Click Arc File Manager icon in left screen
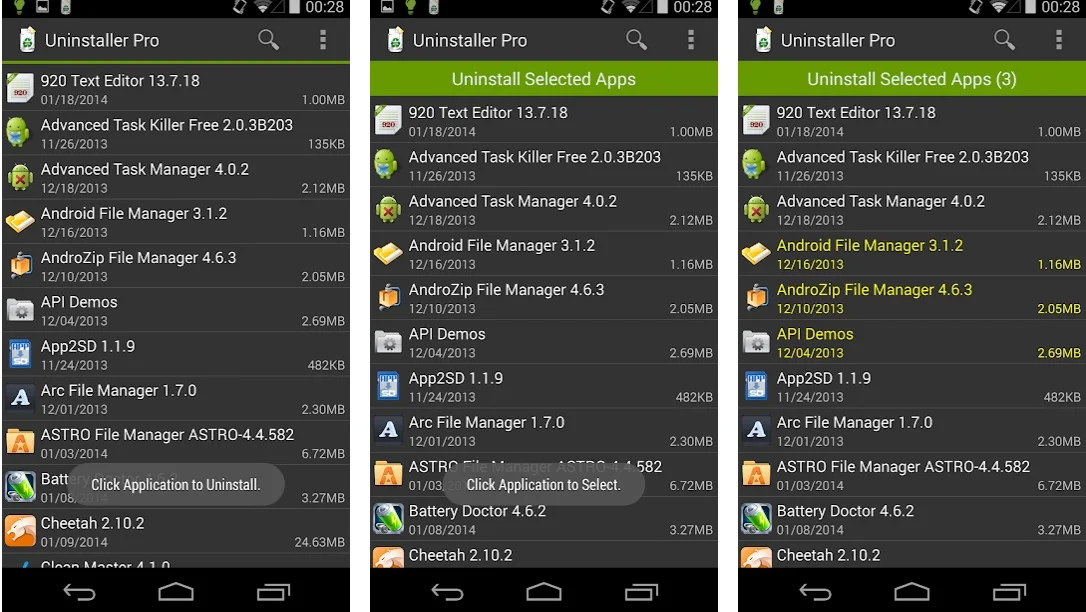This screenshot has height=612, width=1086. 20,398
